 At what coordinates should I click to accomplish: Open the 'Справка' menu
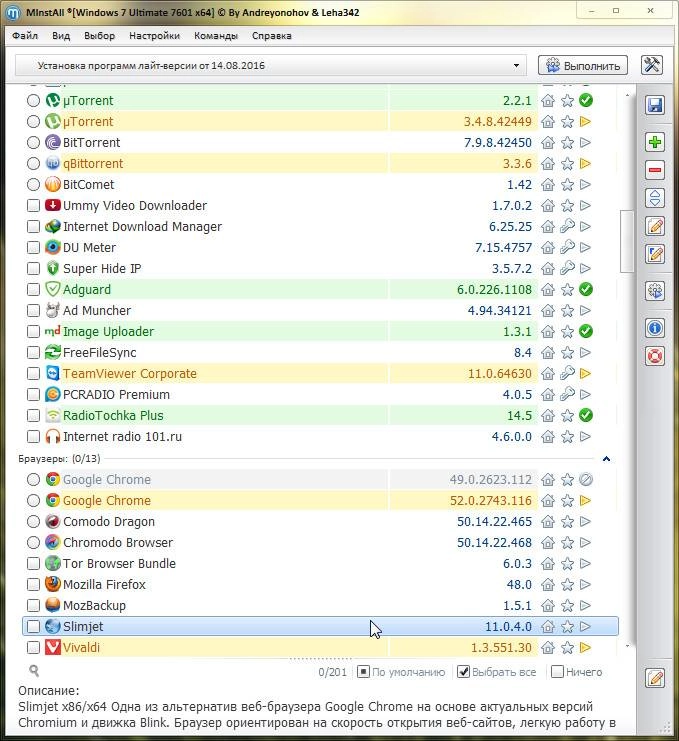pos(272,36)
